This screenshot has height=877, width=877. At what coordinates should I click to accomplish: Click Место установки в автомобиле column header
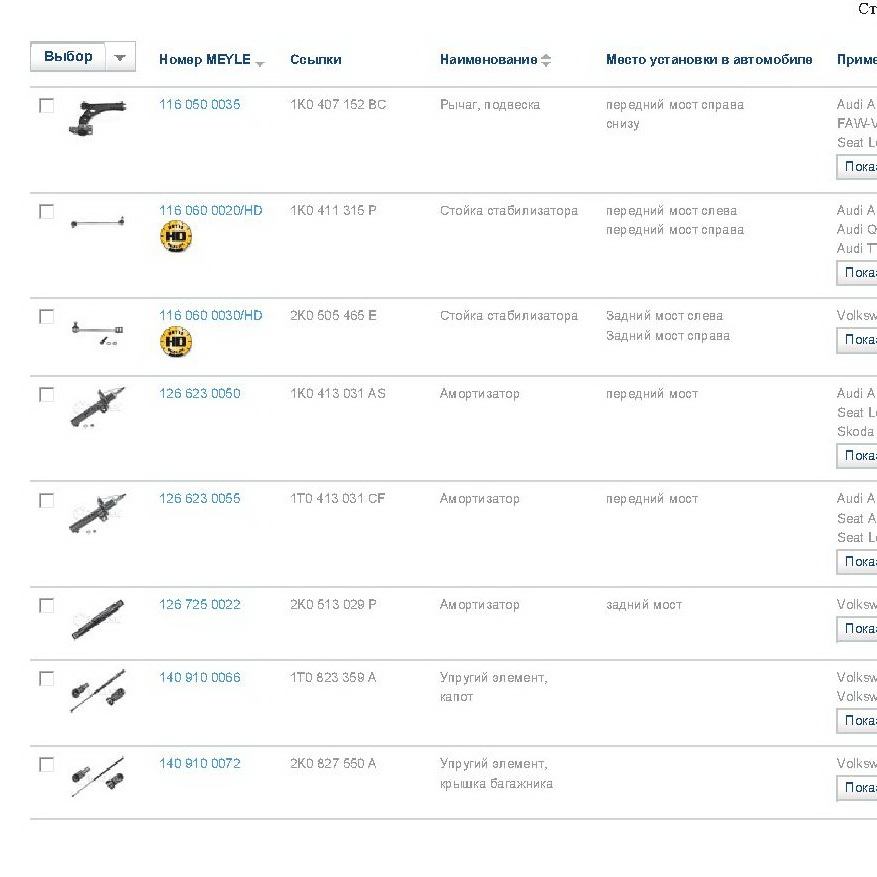(x=709, y=59)
